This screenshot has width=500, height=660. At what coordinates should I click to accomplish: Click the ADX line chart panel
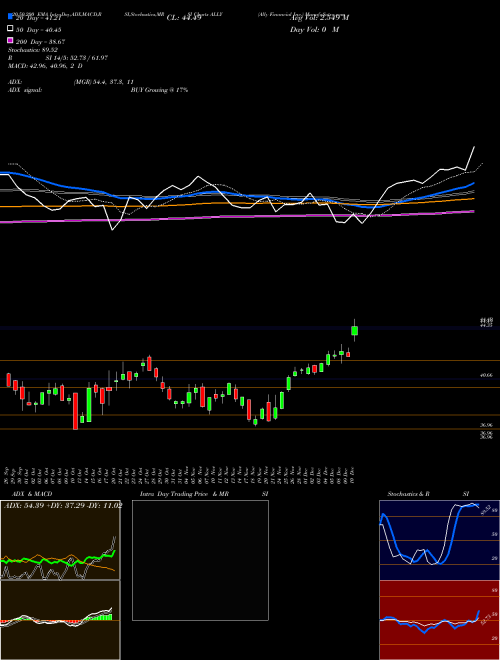60,540
